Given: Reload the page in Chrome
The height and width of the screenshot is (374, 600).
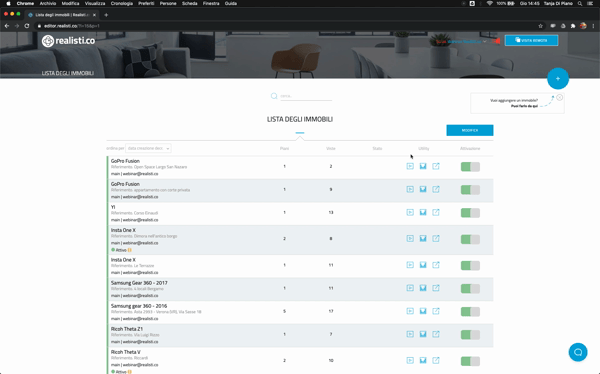Looking at the screenshot, I should click(27, 26).
